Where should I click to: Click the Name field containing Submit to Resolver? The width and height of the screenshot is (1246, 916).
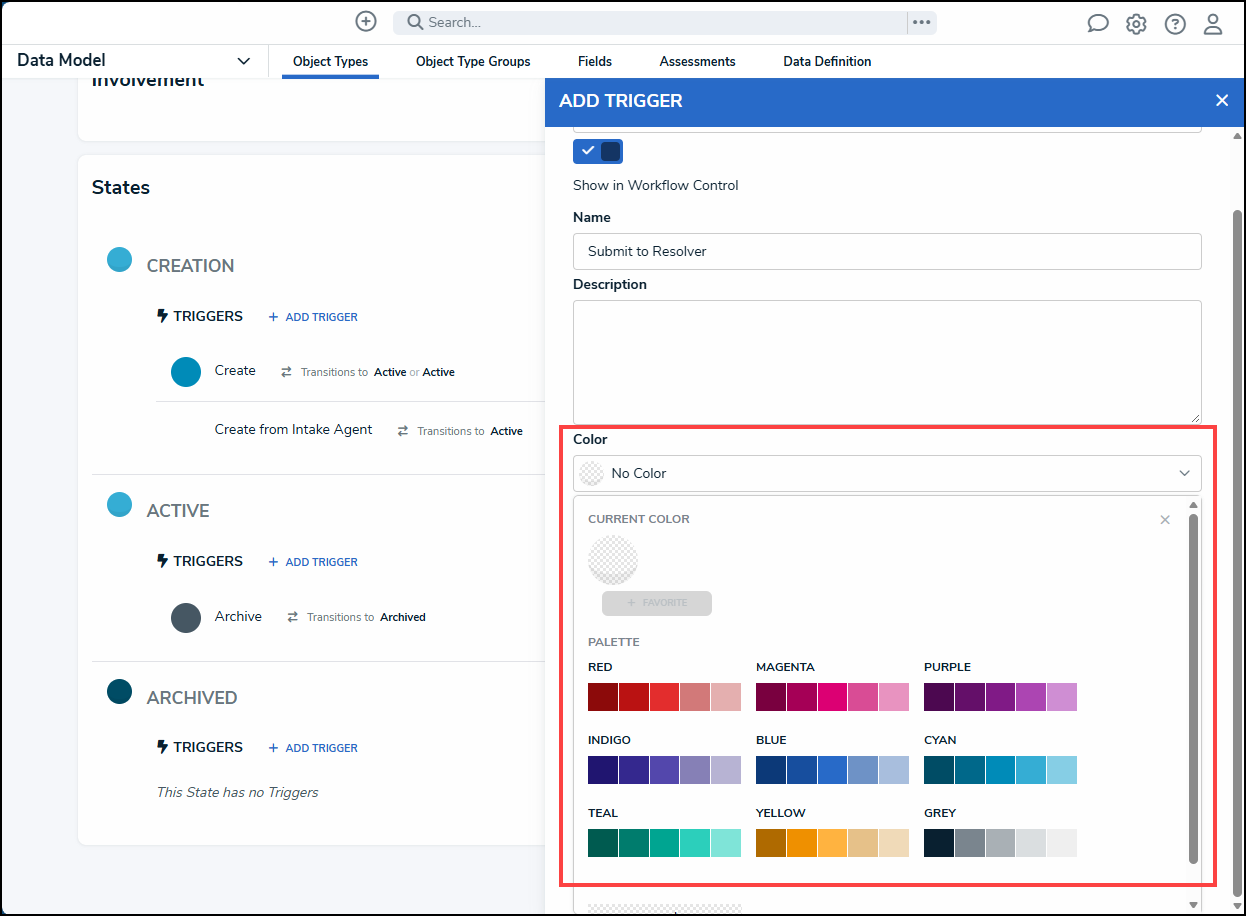pyautogui.click(x=887, y=251)
